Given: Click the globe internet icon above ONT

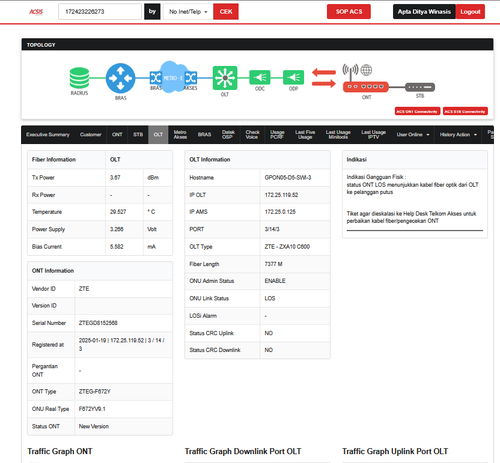Looking at the screenshot, I should (366, 70).
